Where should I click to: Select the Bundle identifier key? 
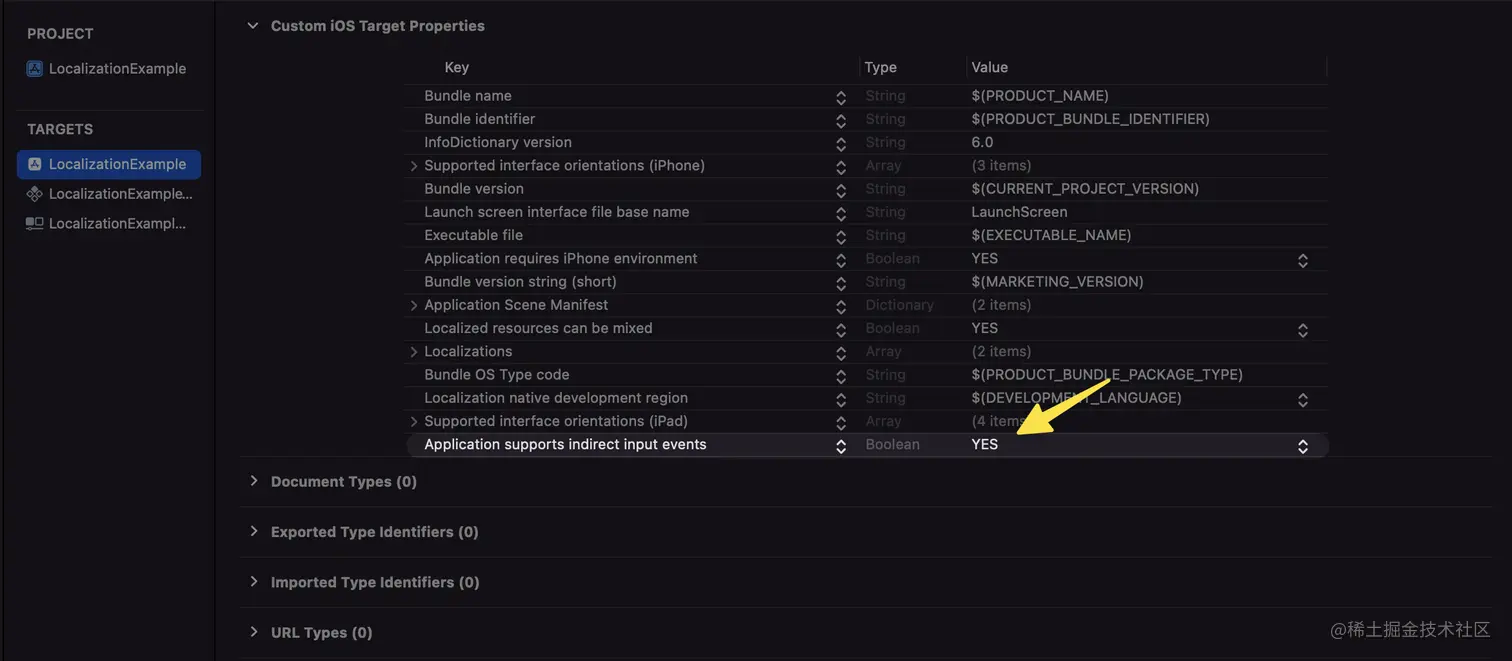(480, 119)
